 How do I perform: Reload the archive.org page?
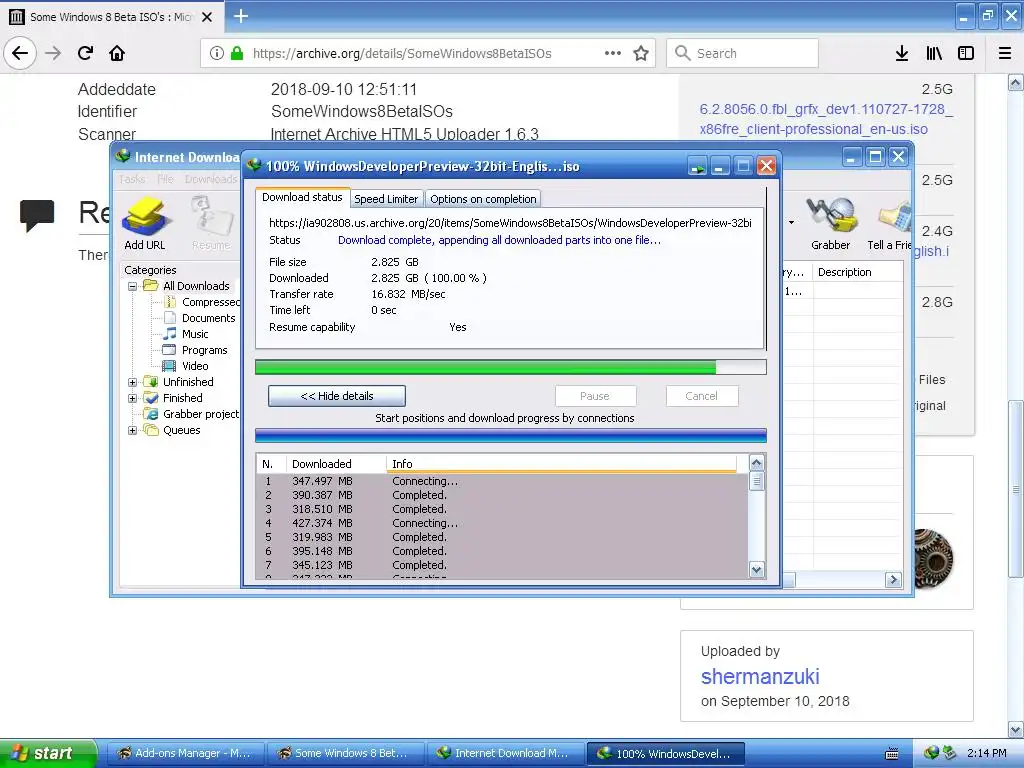click(85, 53)
